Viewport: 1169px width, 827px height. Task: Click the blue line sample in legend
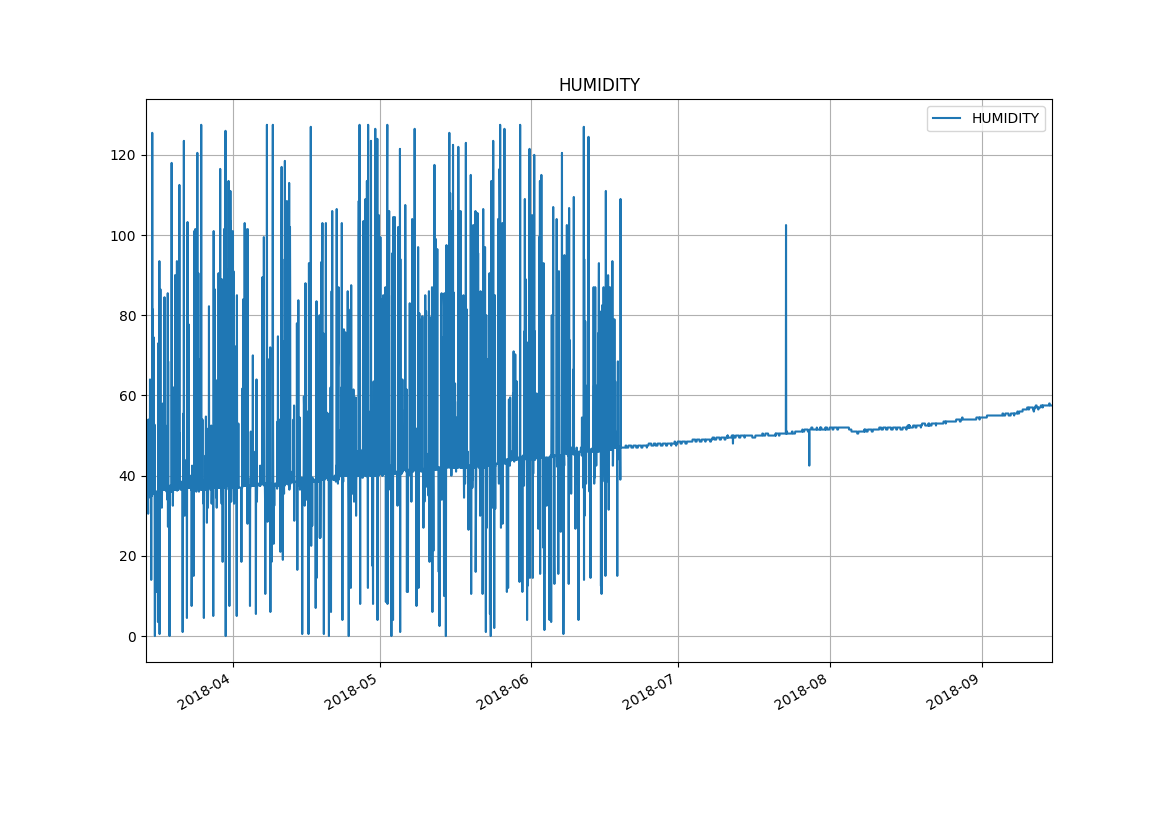[946, 119]
